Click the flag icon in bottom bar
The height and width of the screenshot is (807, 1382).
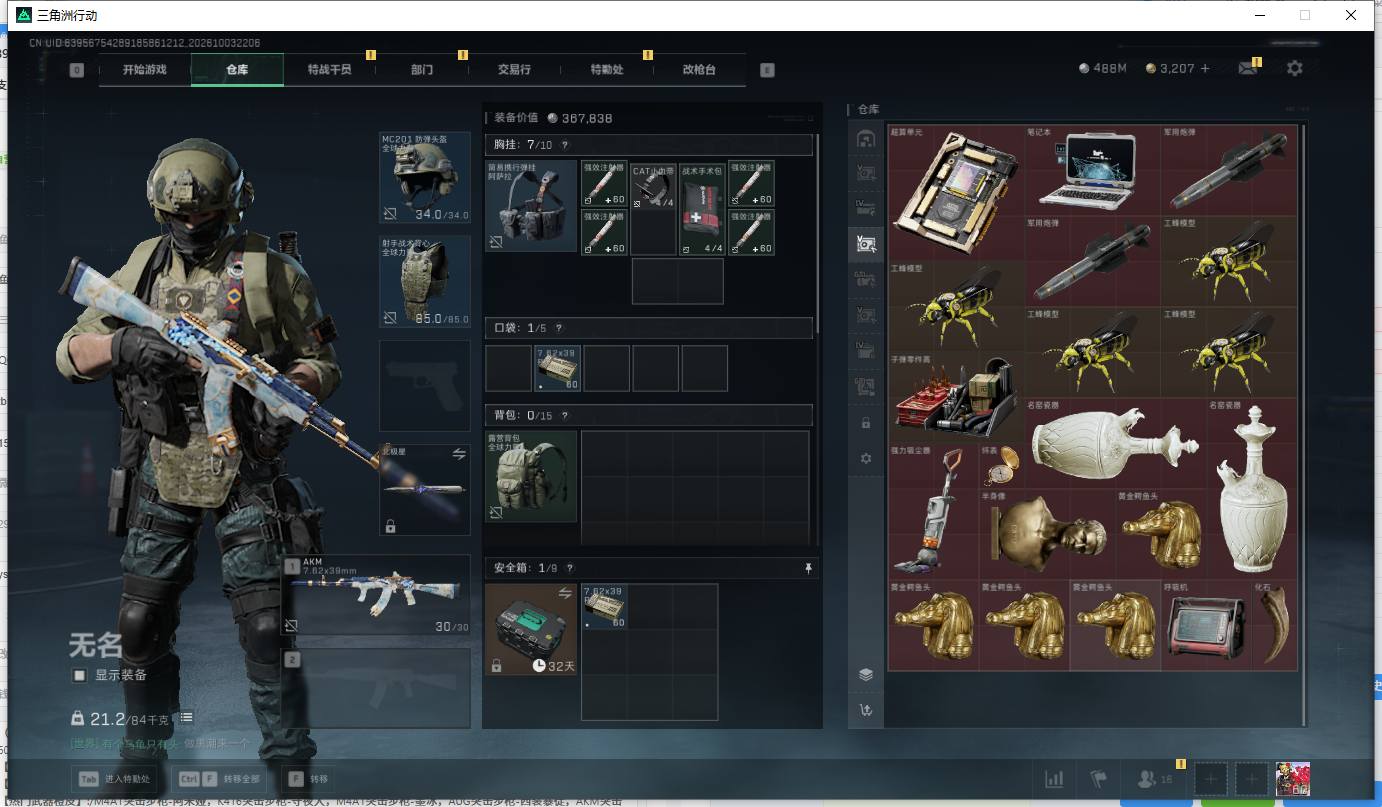point(1098,779)
